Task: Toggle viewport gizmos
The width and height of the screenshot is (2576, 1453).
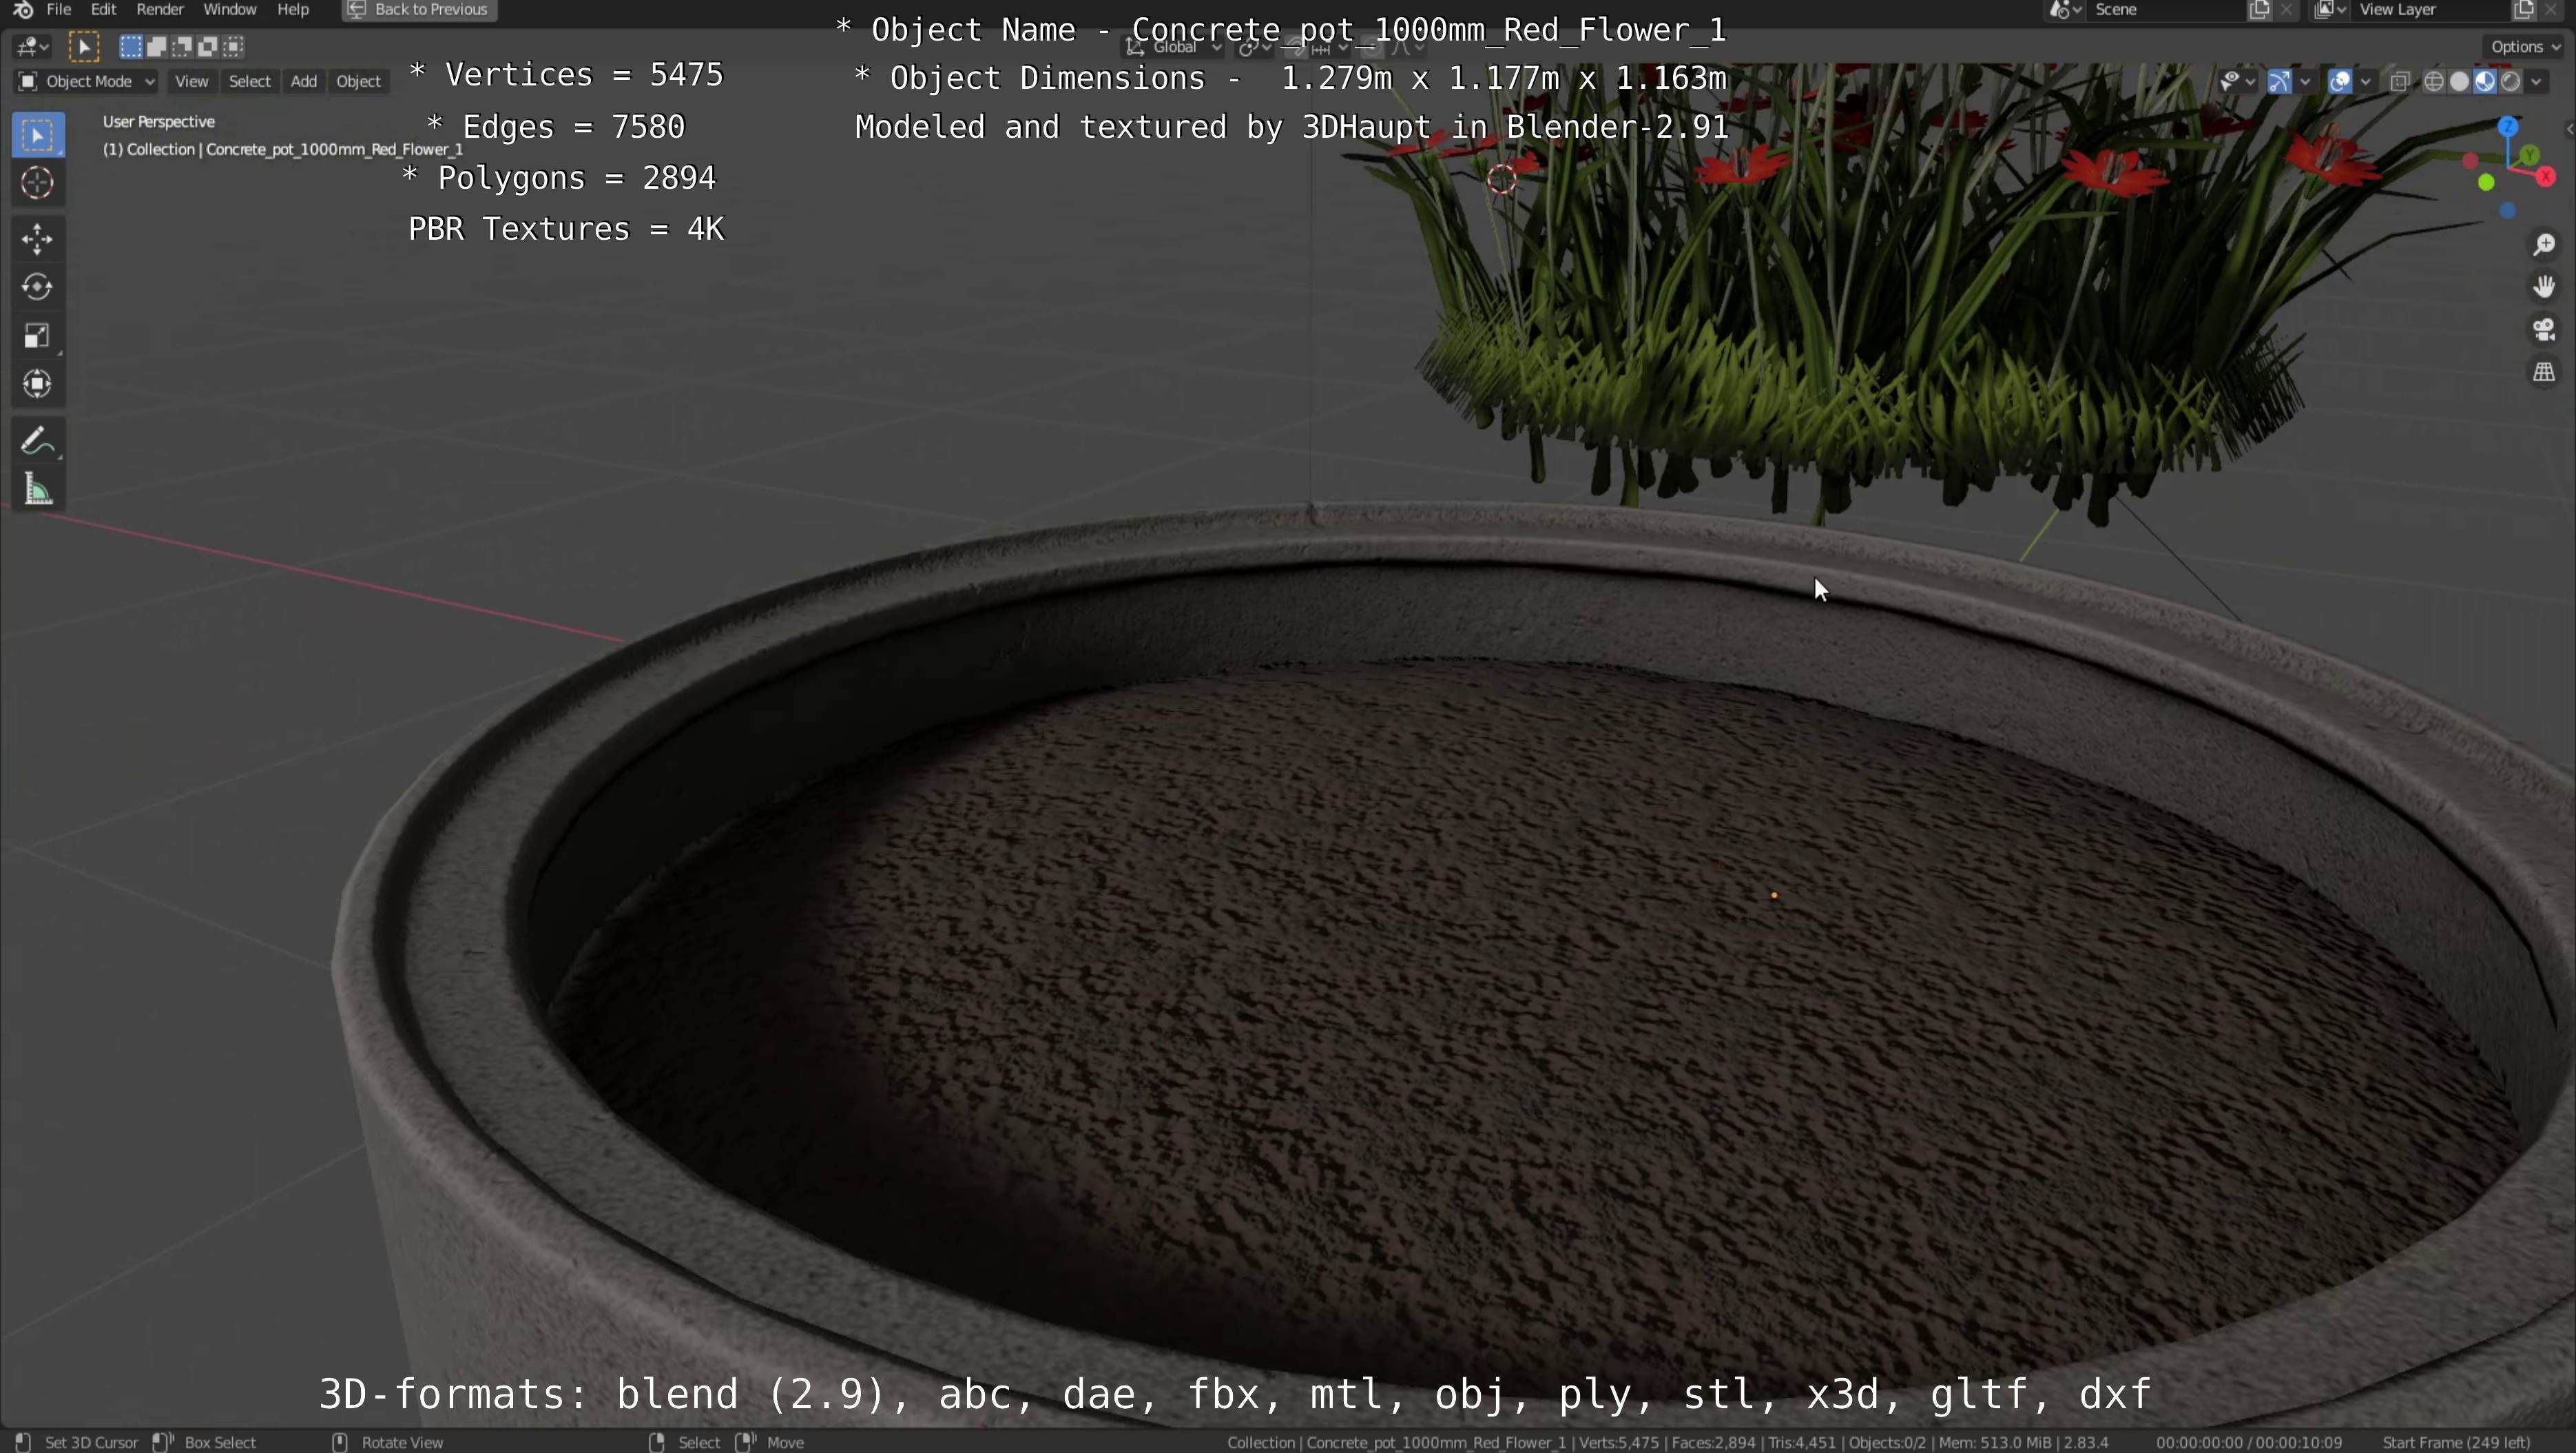Action: (2279, 82)
